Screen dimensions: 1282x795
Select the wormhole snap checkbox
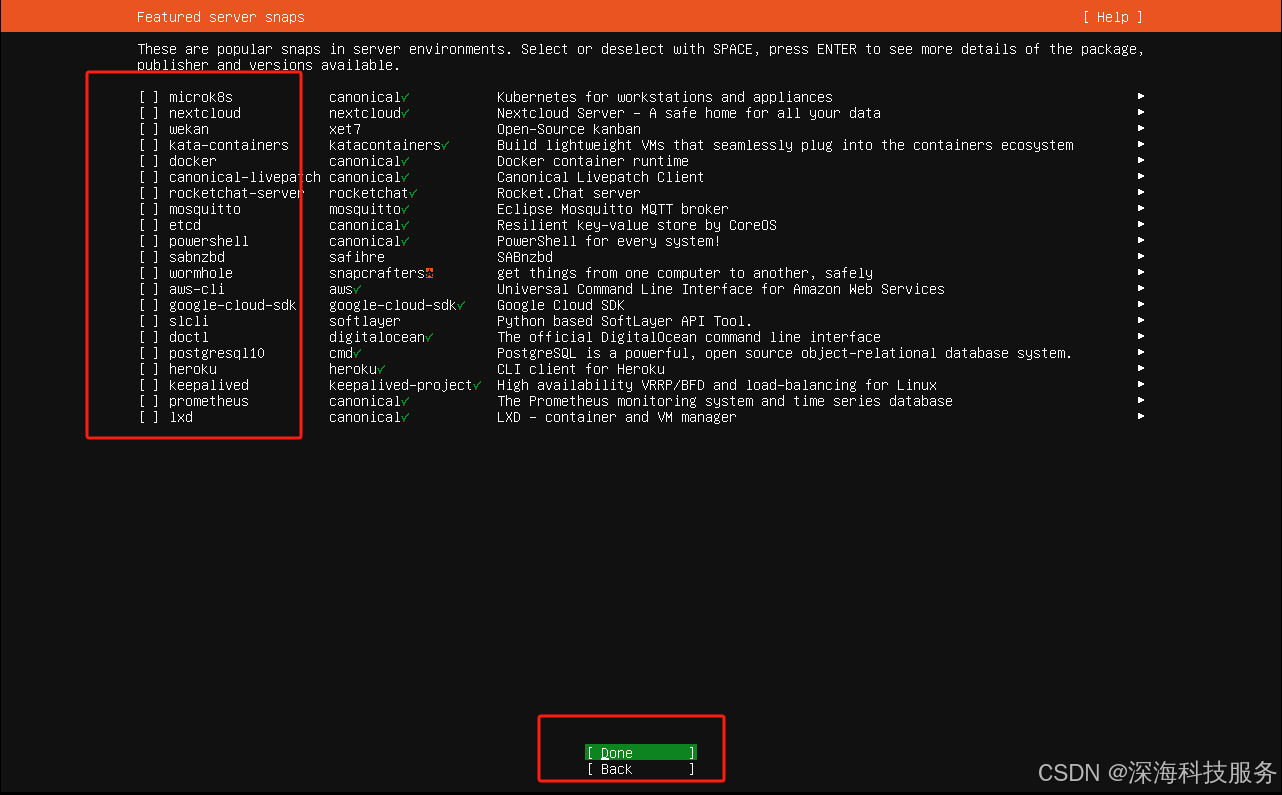[x=149, y=273]
